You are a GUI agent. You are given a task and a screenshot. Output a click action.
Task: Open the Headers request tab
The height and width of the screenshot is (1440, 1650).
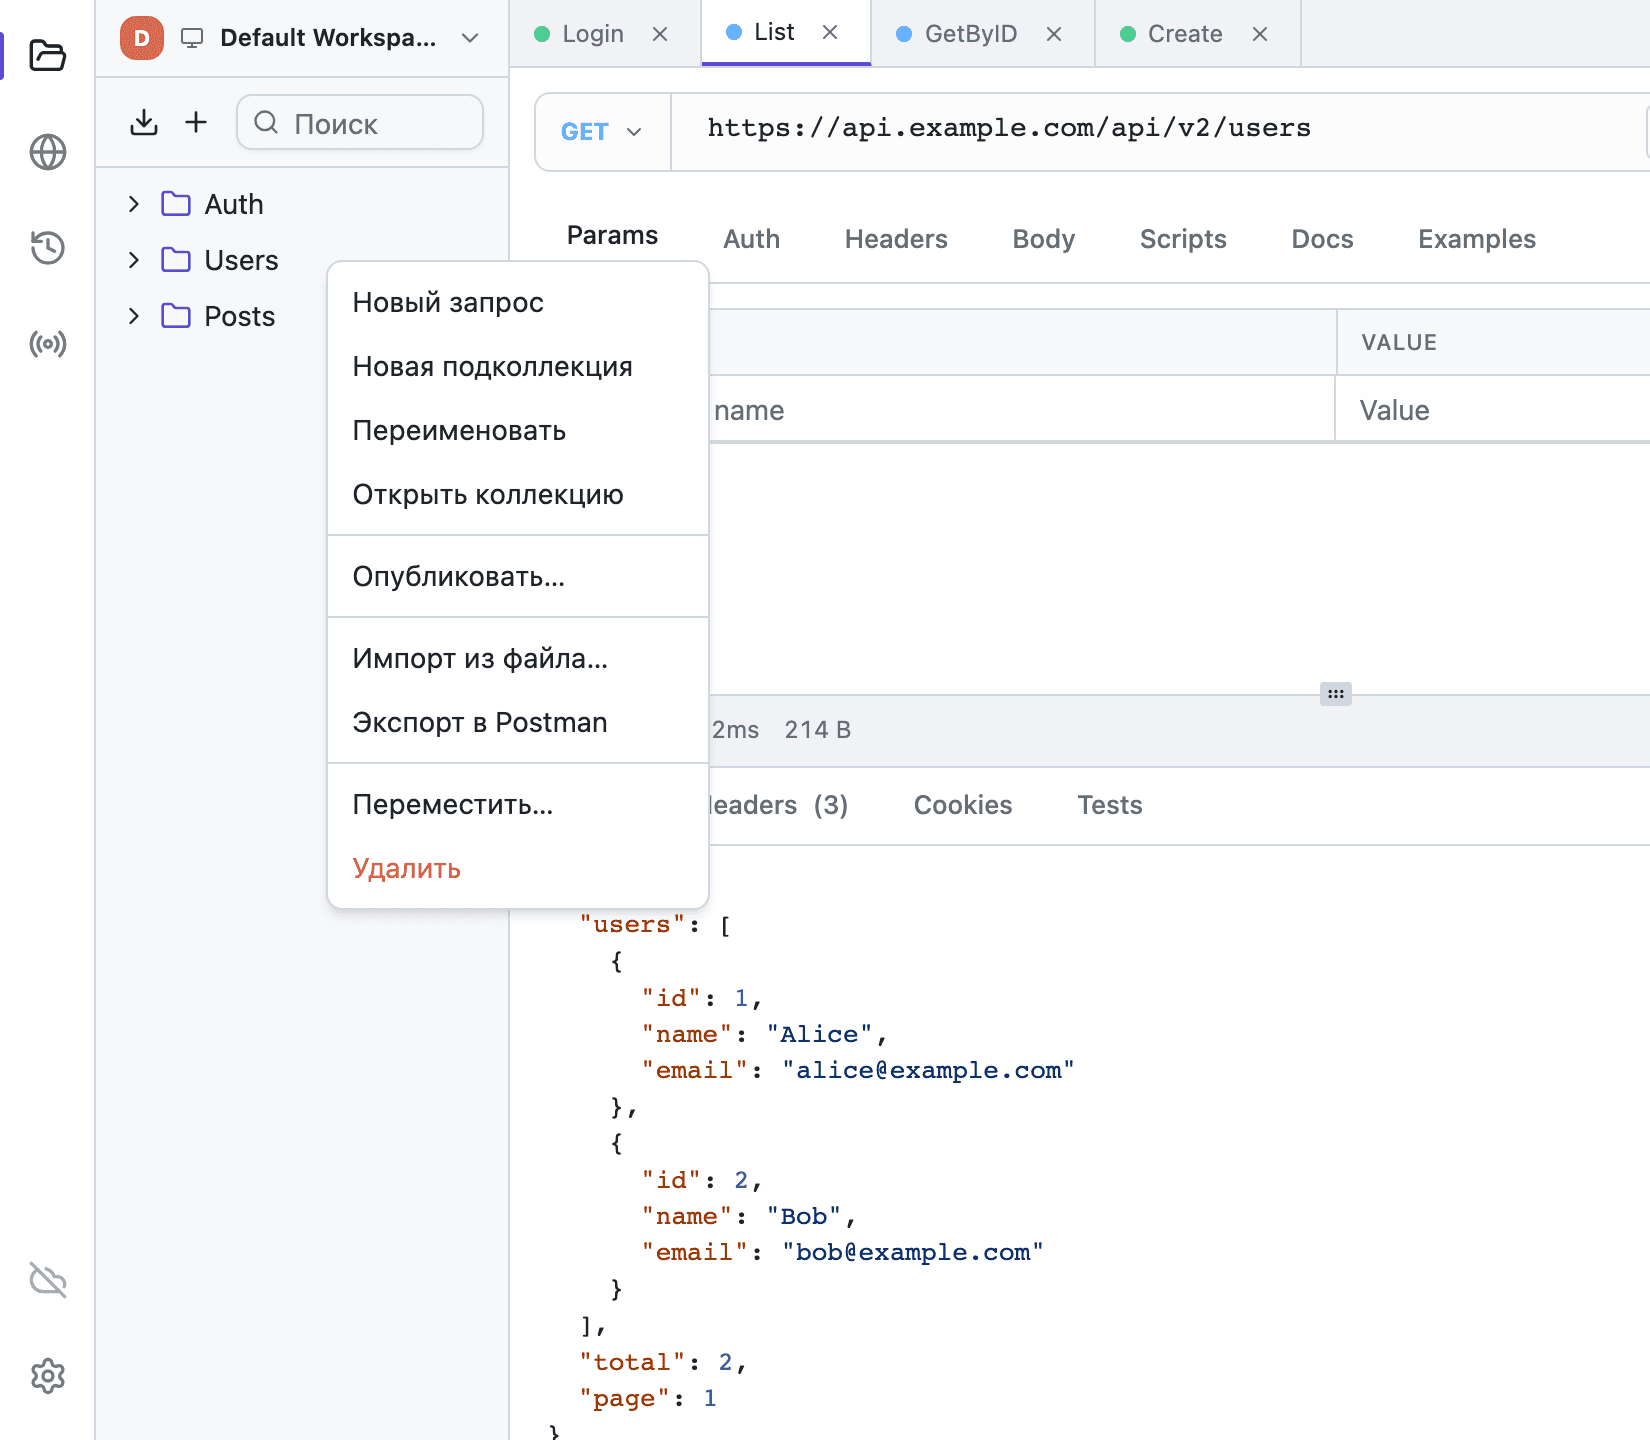[x=896, y=239]
